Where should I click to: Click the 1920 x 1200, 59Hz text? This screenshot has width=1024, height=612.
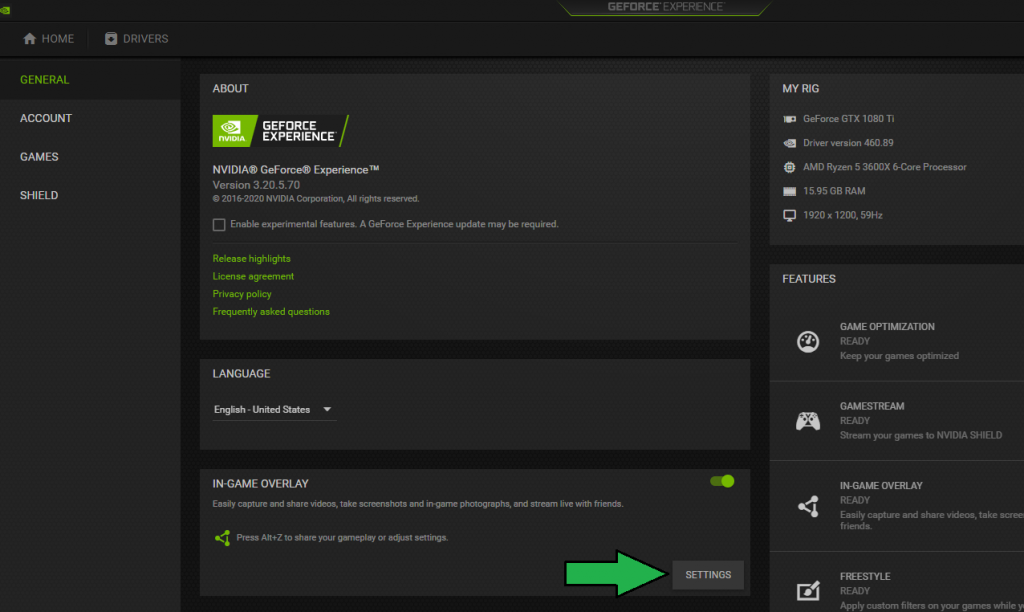(842, 216)
